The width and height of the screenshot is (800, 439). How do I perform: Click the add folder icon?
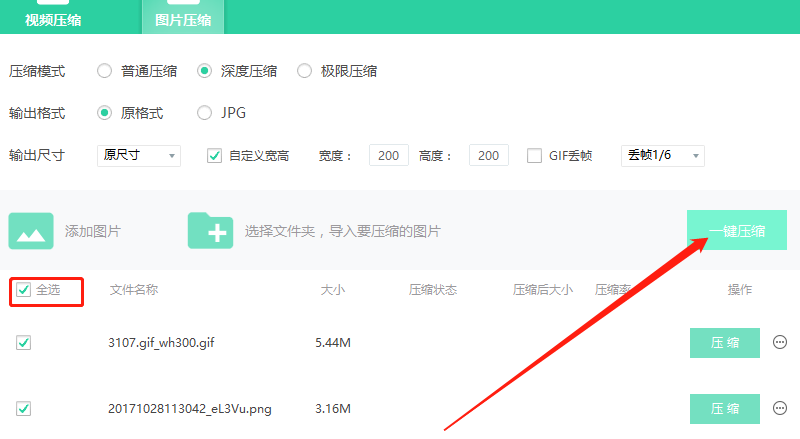point(210,231)
